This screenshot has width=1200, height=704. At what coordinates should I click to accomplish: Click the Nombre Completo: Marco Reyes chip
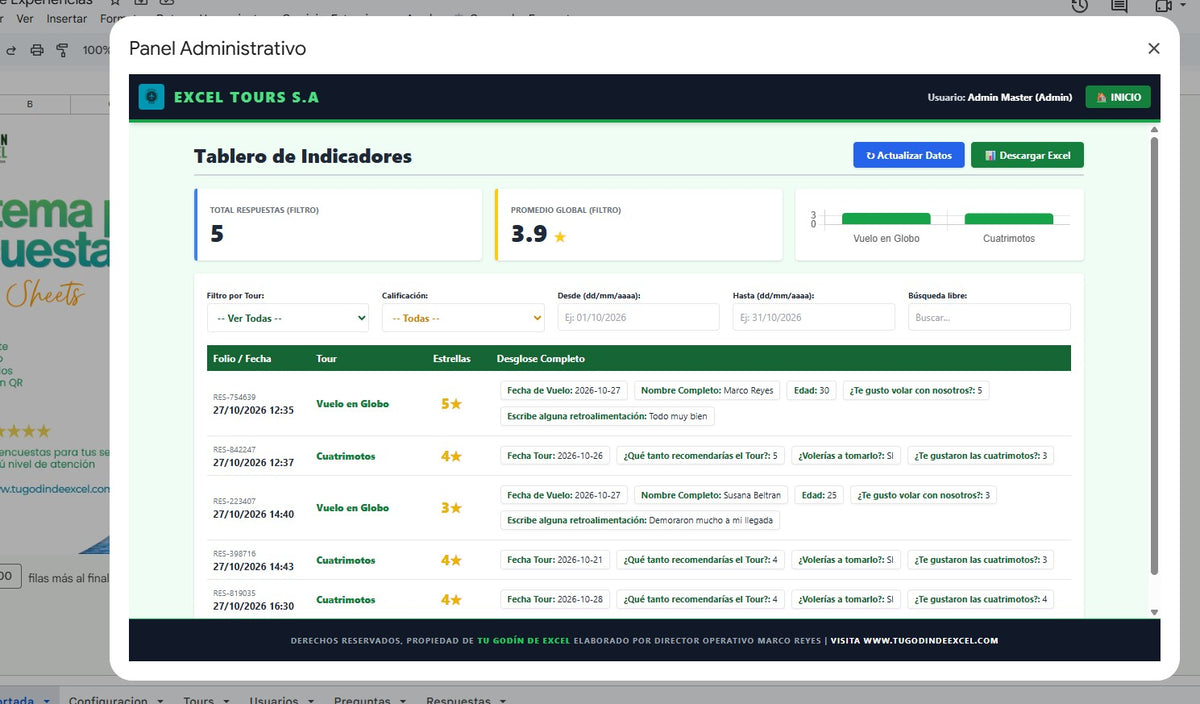[707, 391]
